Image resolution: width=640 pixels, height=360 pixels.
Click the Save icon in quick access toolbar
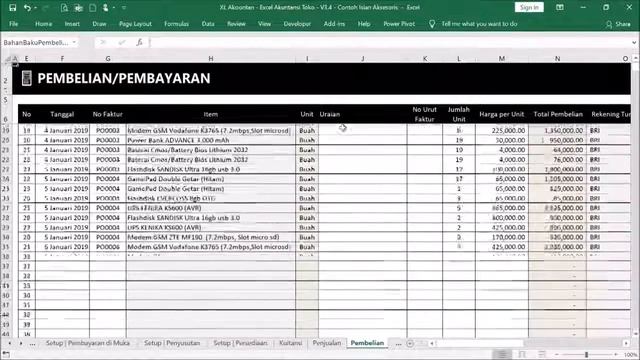pyautogui.click(x=12, y=7)
